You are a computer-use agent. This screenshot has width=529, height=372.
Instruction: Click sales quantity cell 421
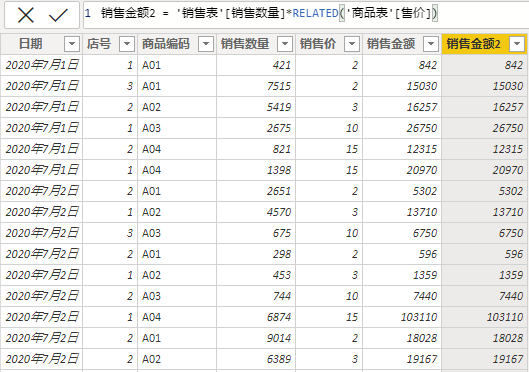tap(256, 65)
